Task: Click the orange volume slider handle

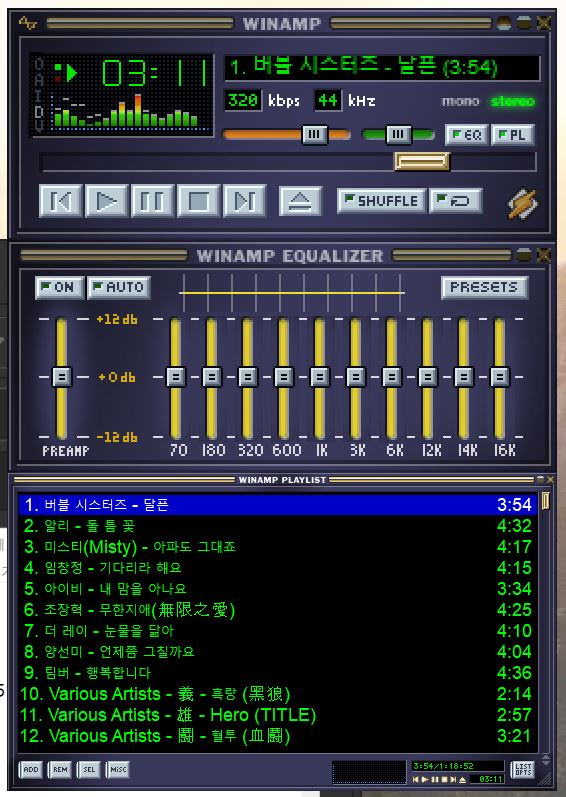Action: pos(315,135)
